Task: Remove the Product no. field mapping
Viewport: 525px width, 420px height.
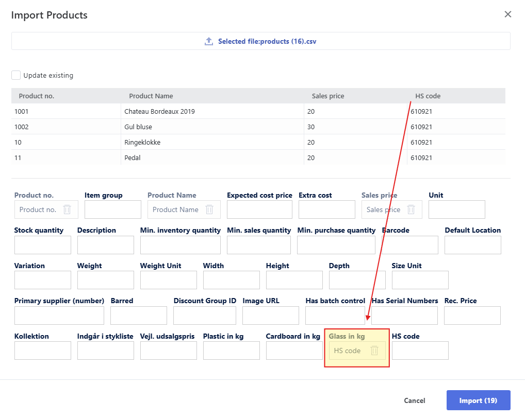Action: pos(67,210)
